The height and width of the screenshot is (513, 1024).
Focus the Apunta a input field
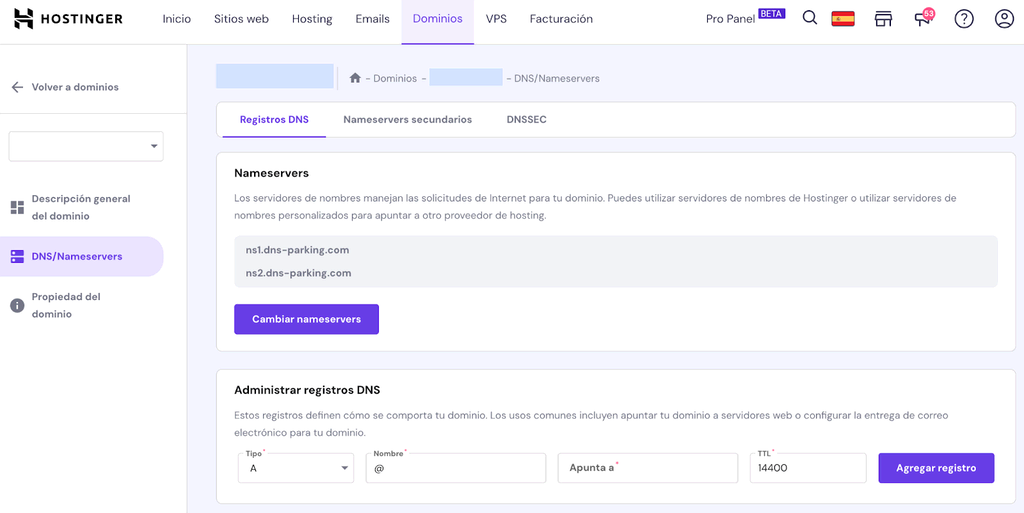tap(647, 468)
